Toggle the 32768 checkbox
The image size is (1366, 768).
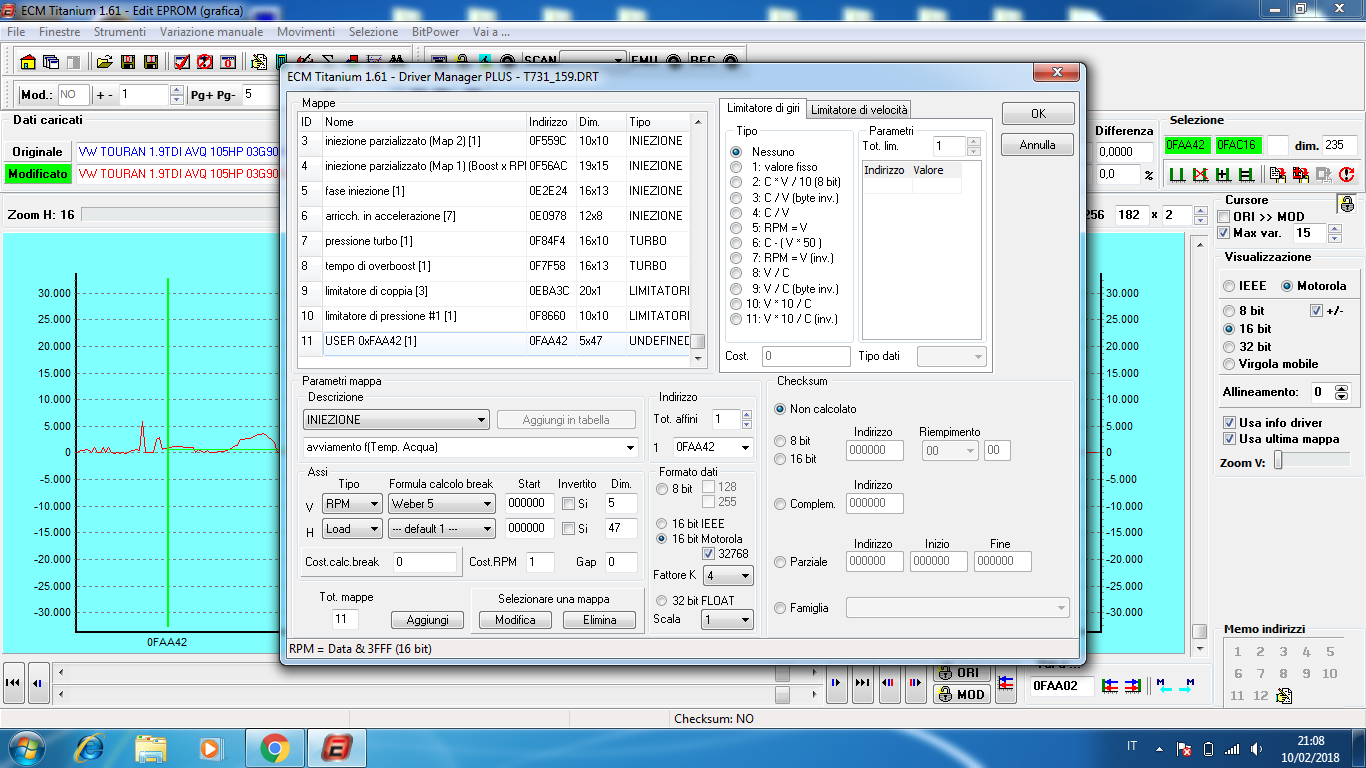pos(709,554)
